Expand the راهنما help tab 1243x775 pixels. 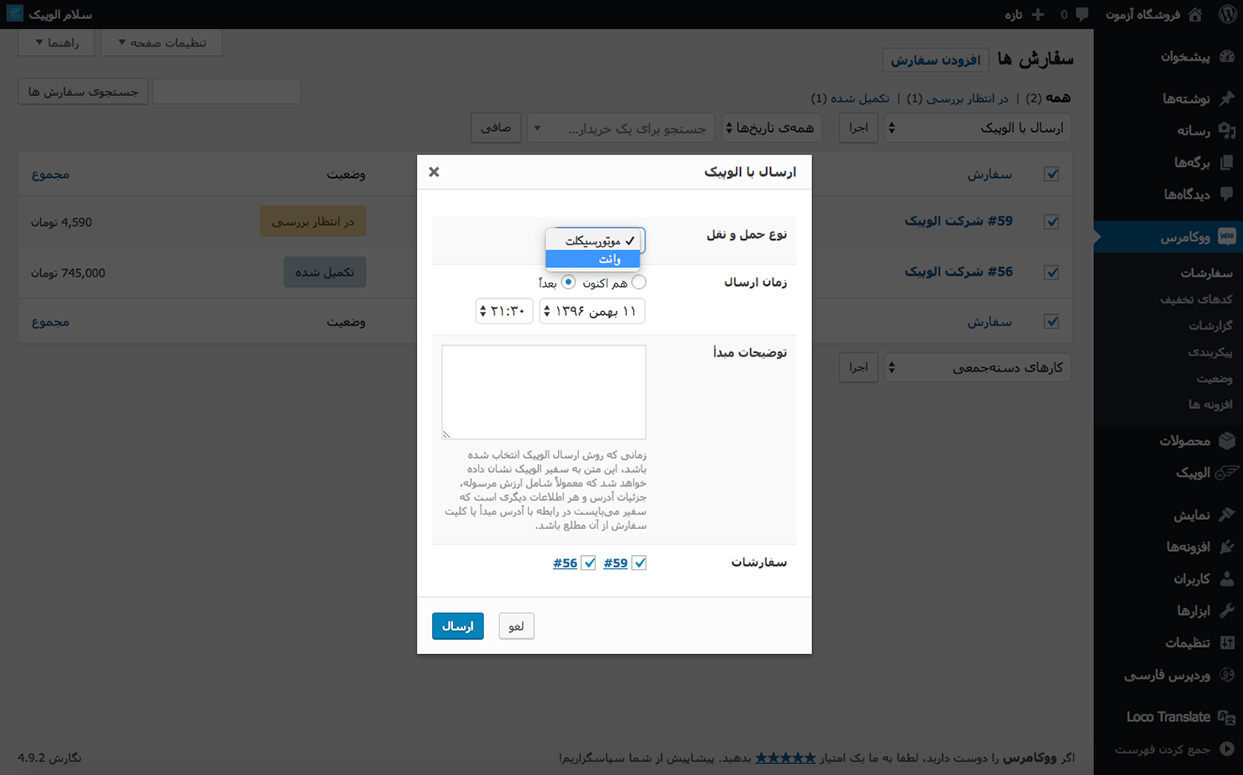click(x=56, y=43)
